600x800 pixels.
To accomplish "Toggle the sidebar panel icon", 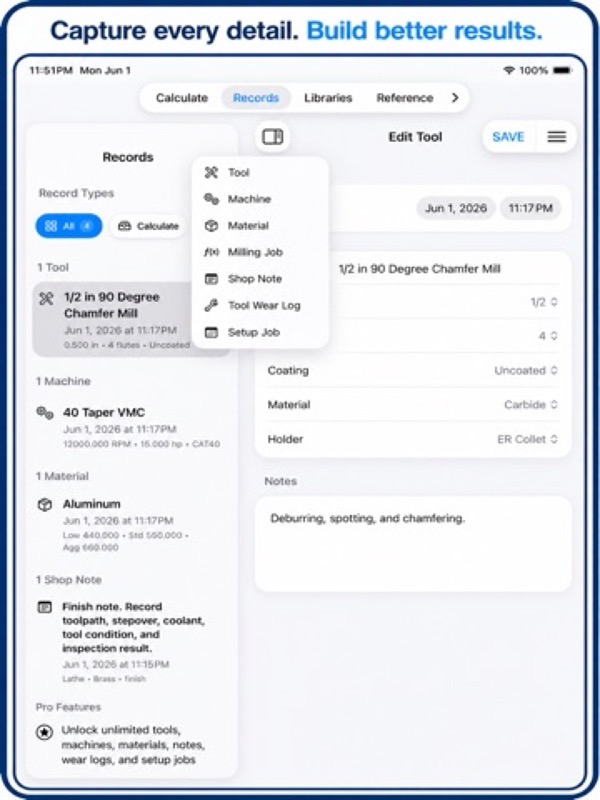I will tap(272, 137).
